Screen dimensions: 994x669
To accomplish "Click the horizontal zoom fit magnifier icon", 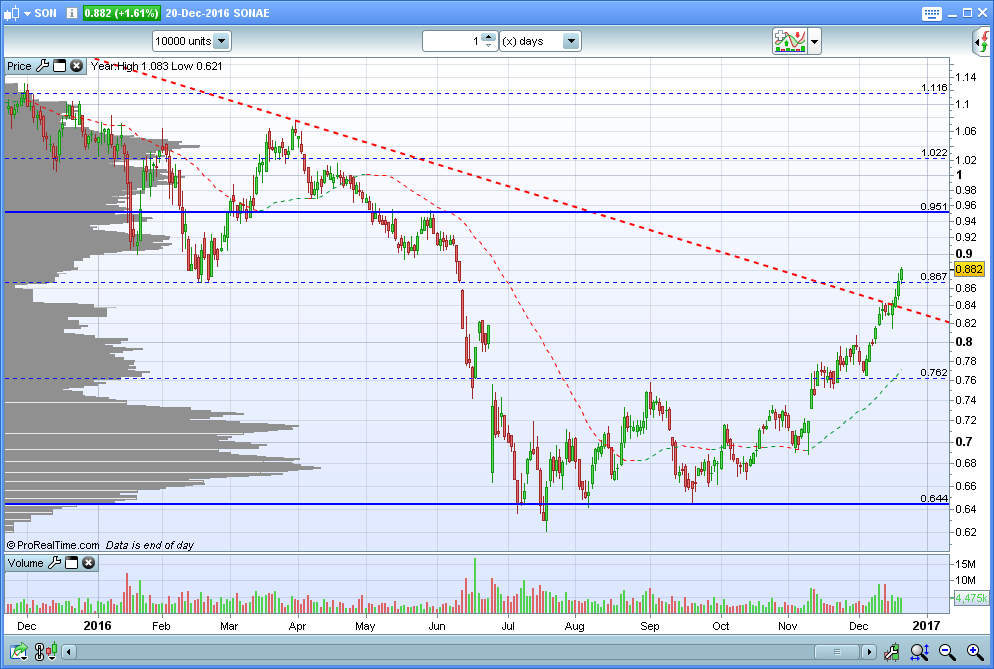I will (919, 651).
